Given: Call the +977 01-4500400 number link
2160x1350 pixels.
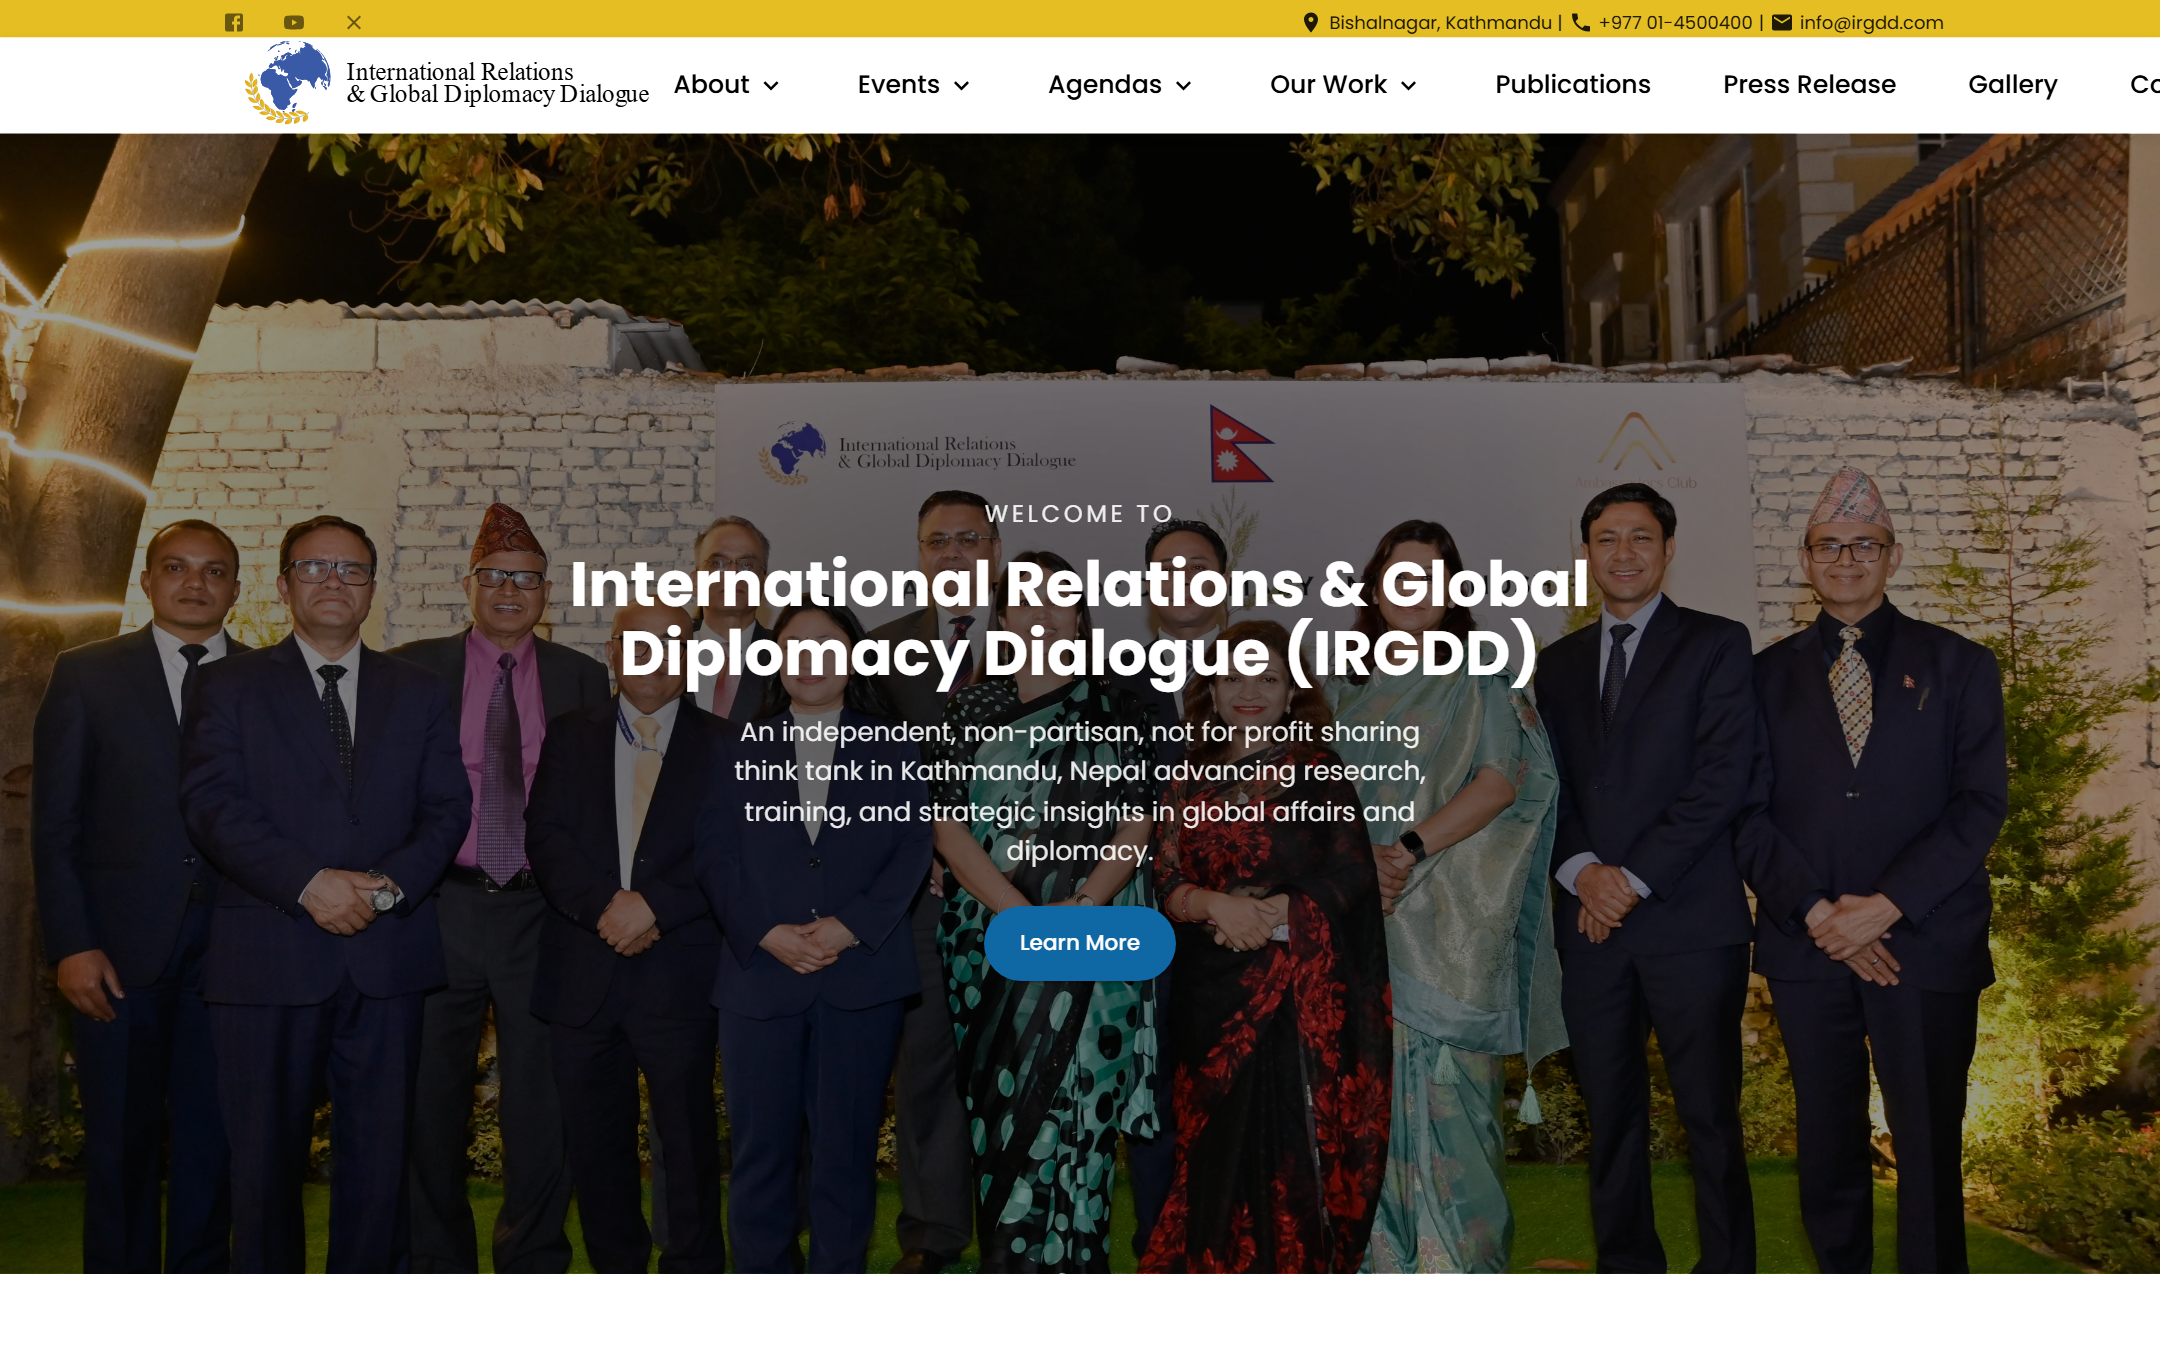Looking at the screenshot, I should click(x=1675, y=22).
